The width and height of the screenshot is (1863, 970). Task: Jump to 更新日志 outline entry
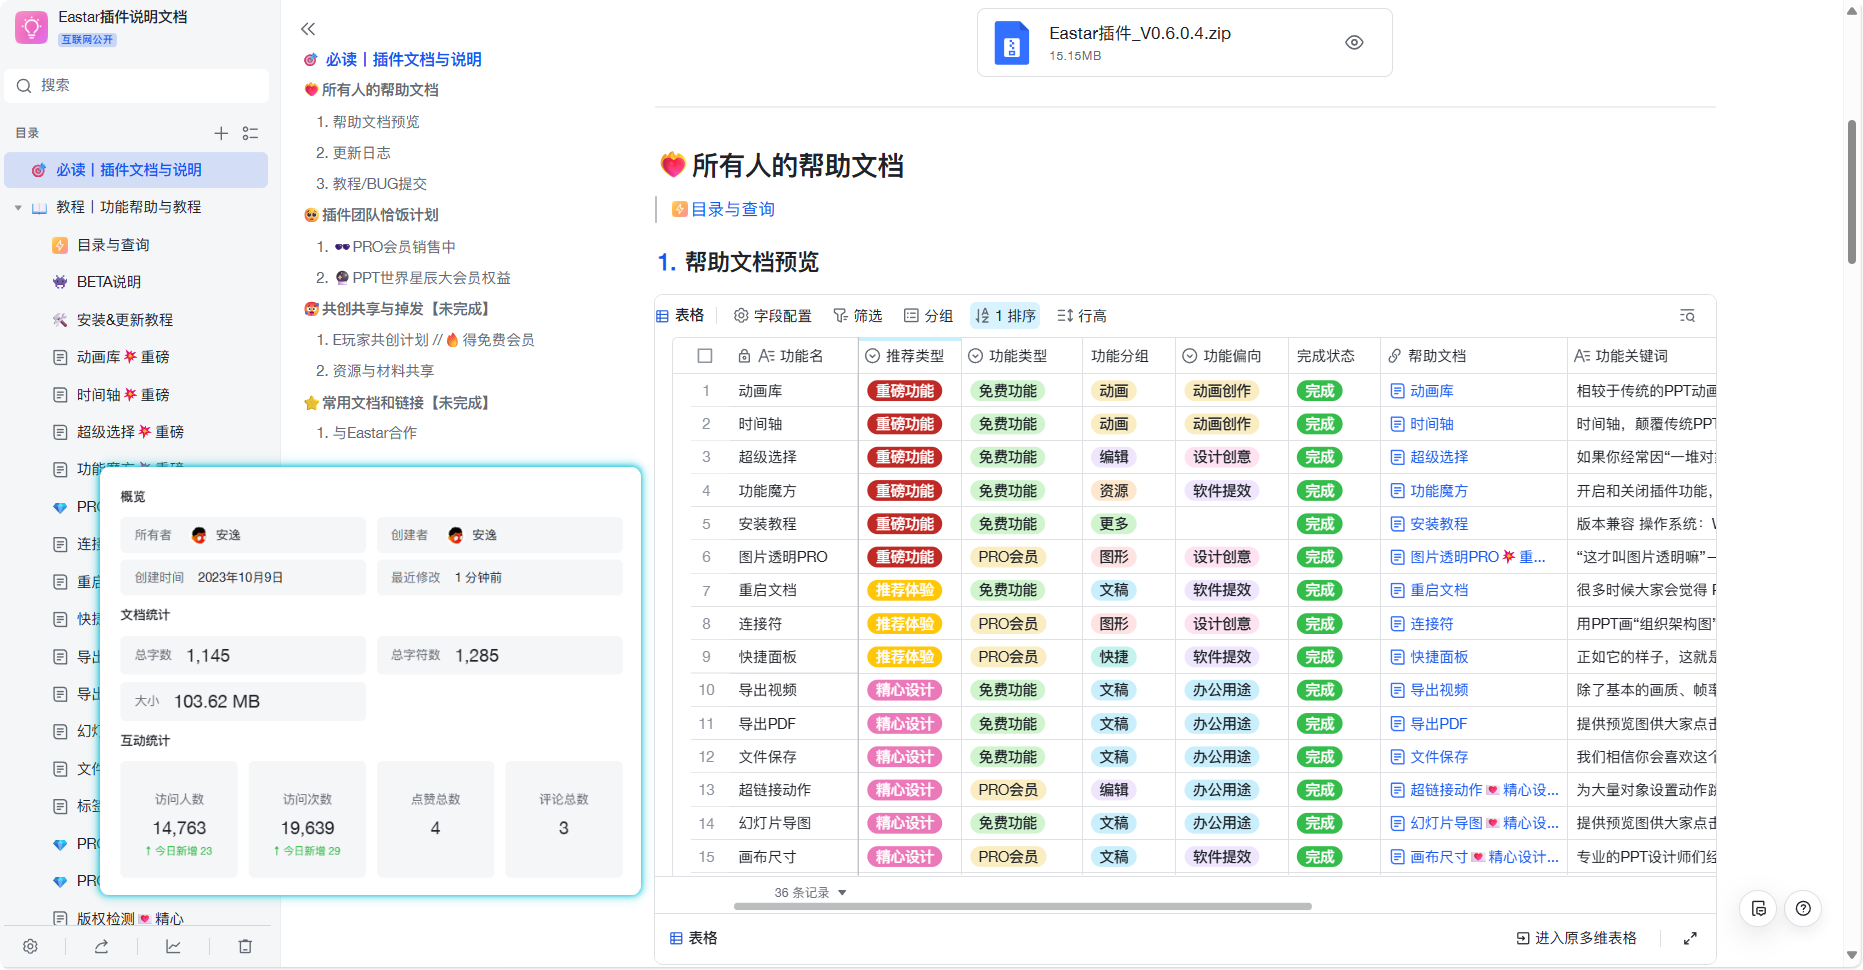pos(361,153)
